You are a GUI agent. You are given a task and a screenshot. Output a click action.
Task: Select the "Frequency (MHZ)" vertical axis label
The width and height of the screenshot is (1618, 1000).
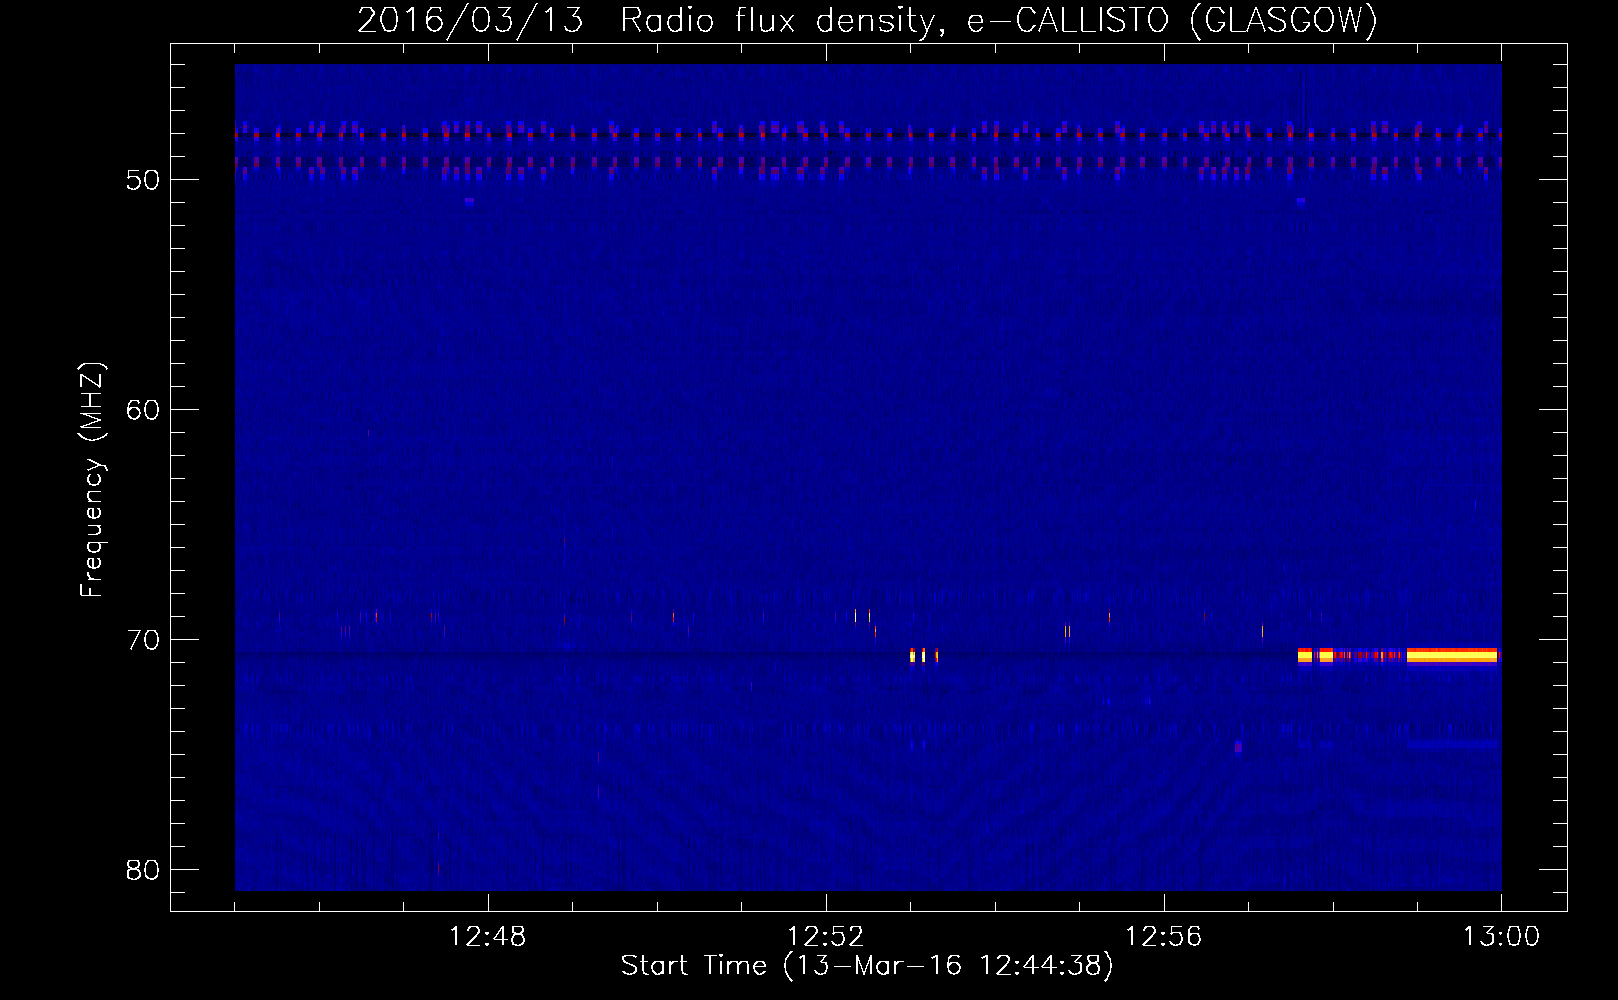click(92, 480)
